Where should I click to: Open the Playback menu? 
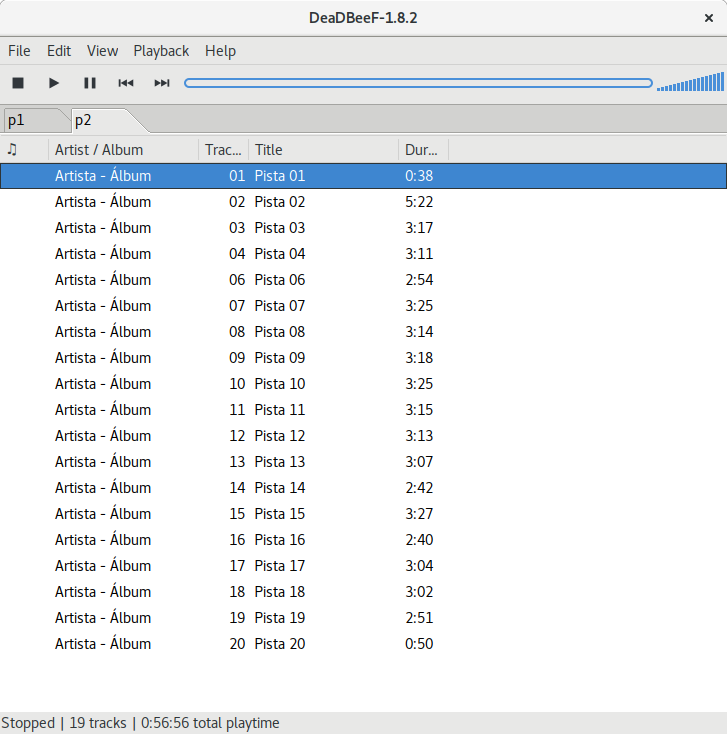click(x=161, y=51)
